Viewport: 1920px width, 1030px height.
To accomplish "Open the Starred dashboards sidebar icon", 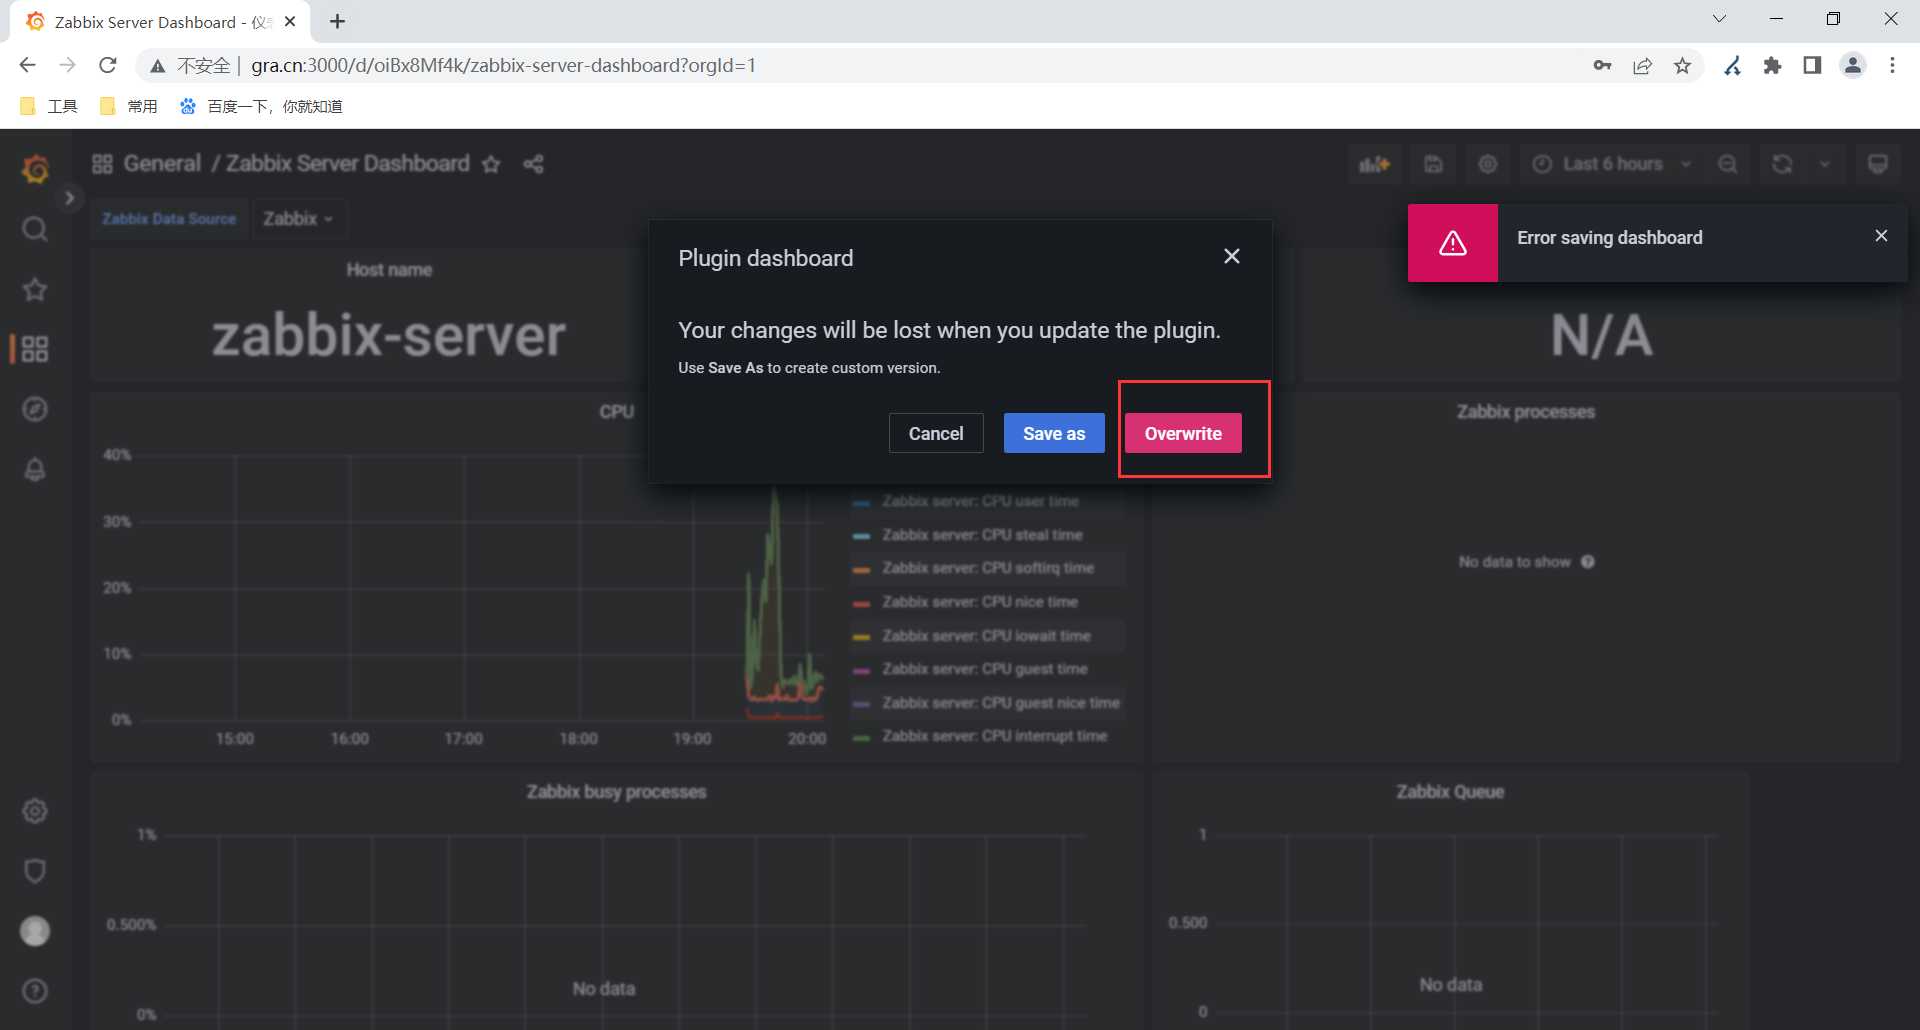I will tap(35, 289).
